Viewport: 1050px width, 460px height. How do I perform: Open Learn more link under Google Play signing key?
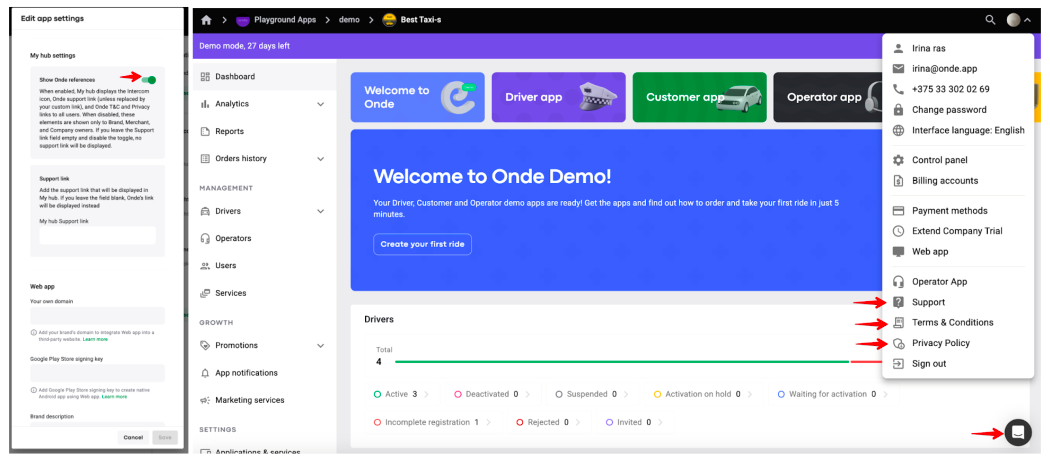point(115,396)
